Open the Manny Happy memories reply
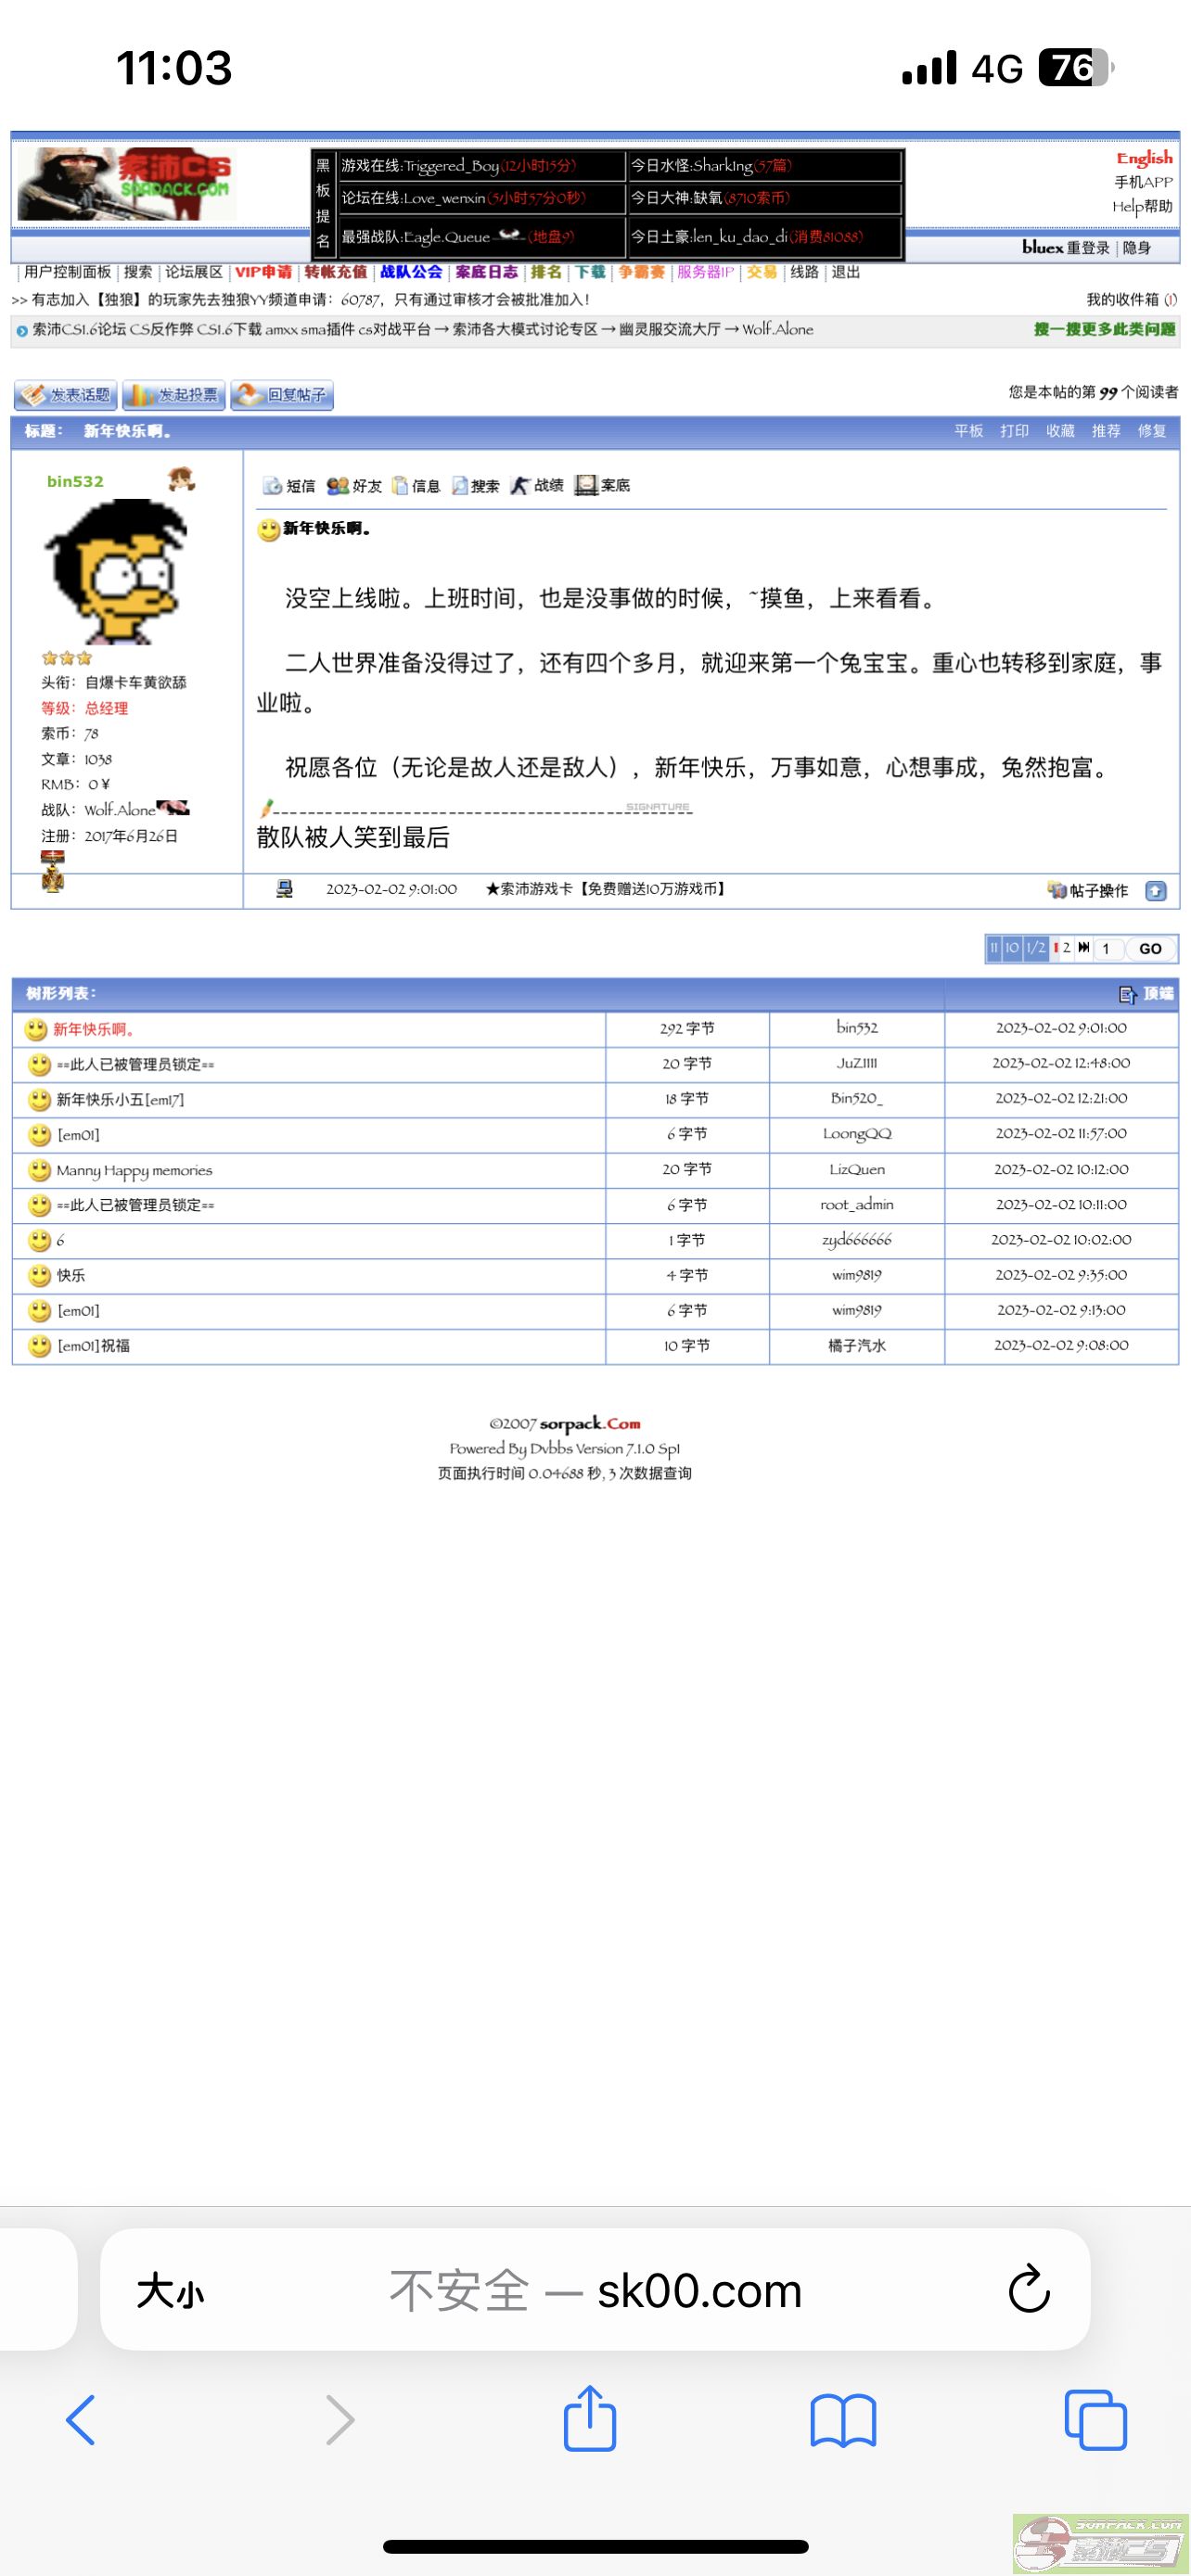This screenshot has width=1191, height=2576. [x=134, y=1170]
